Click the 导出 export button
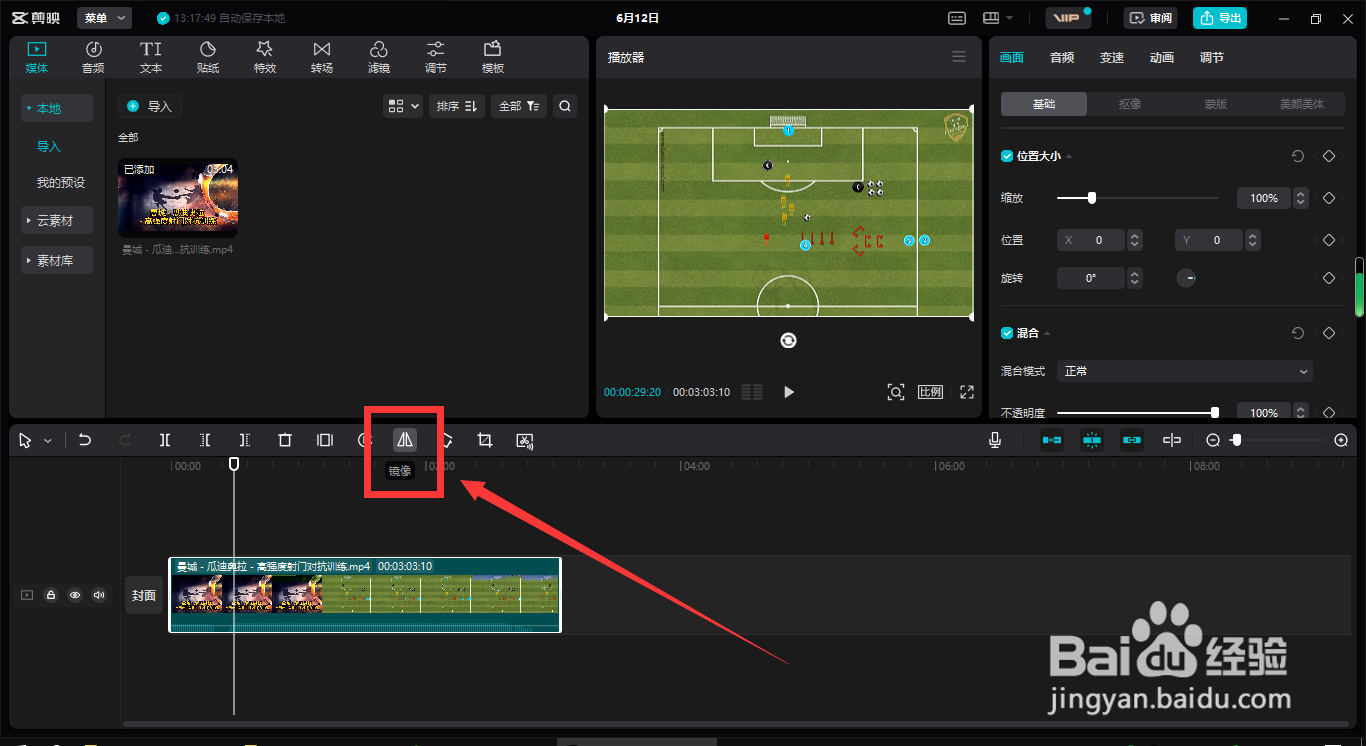 (1221, 18)
